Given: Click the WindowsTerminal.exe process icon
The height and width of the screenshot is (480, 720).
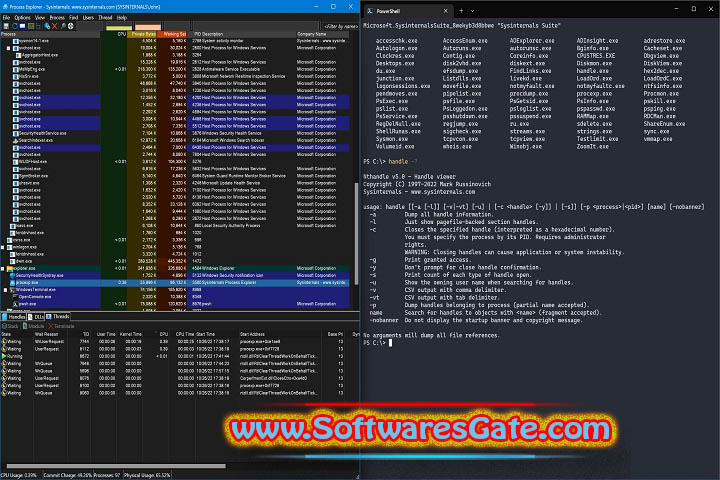Looking at the screenshot, I should tap(12, 290).
